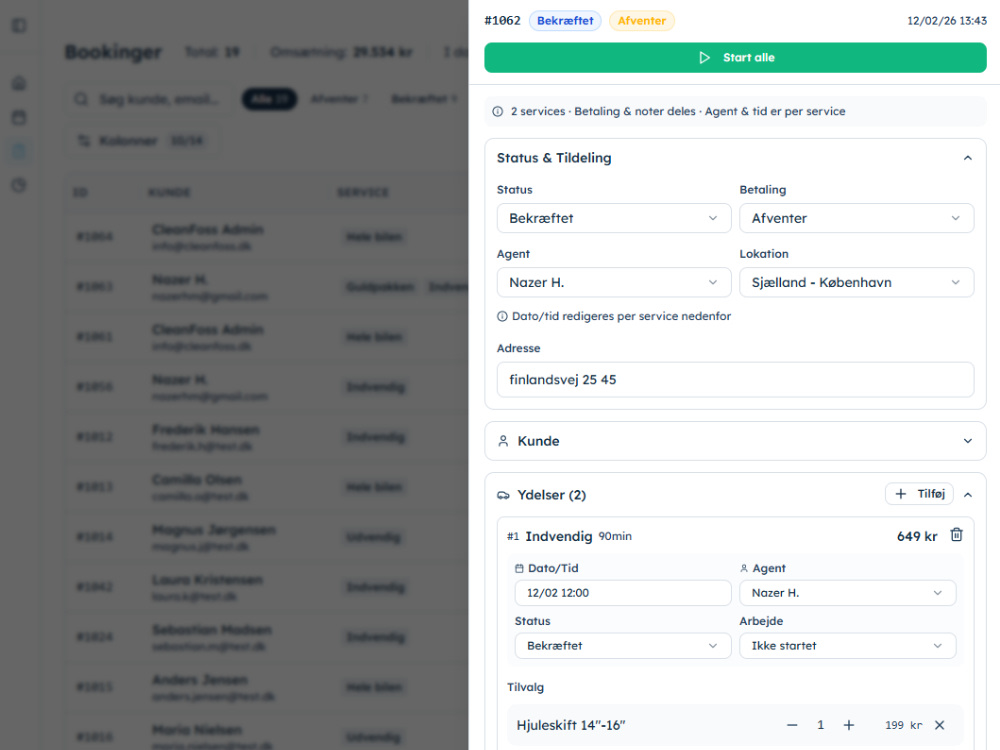Select Afventer filter tab in Bookinger

coord(339,99)
